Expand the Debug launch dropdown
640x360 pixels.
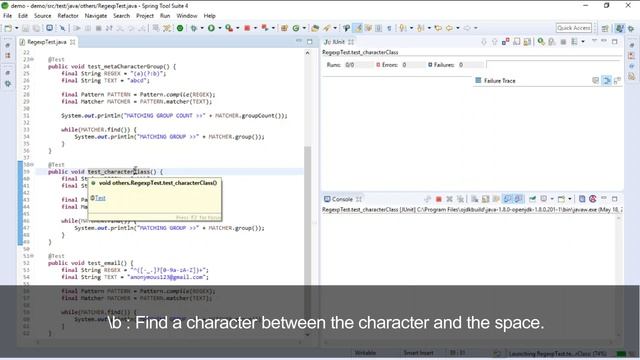pyautogui.click(x=202, y=28)
